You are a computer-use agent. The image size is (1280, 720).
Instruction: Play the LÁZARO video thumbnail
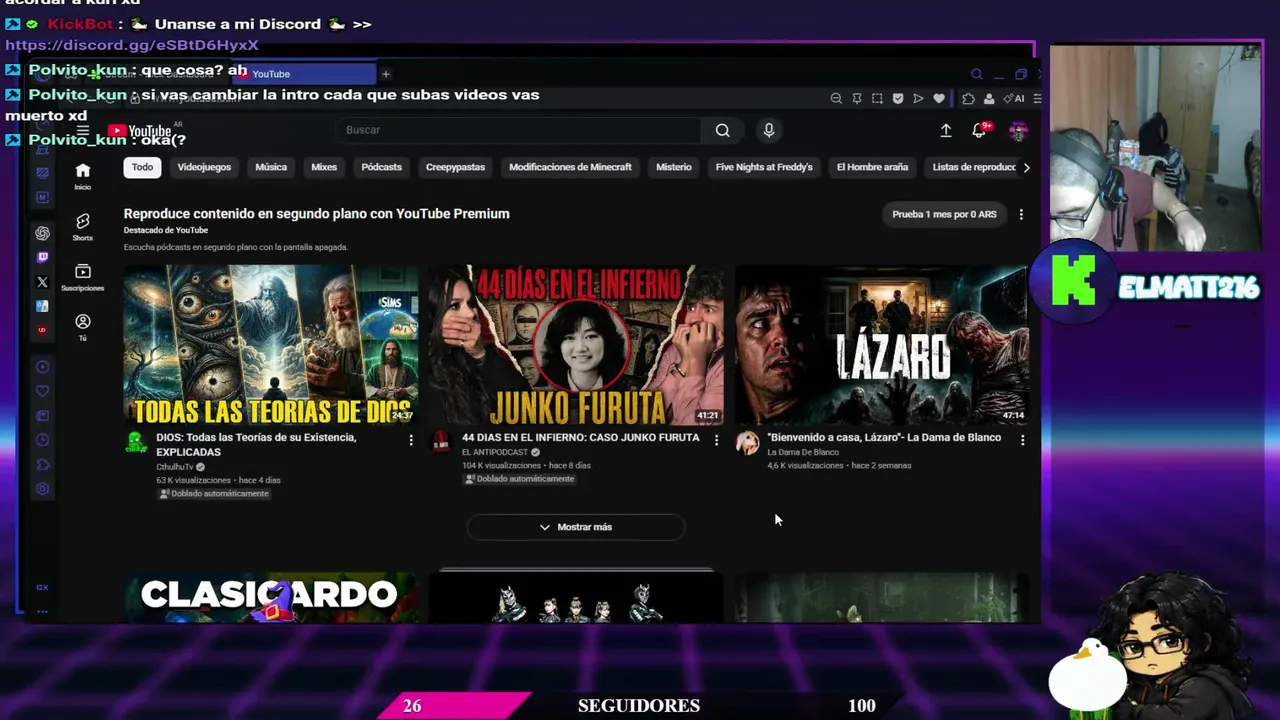pyautogui.click(x=882, y=345)
